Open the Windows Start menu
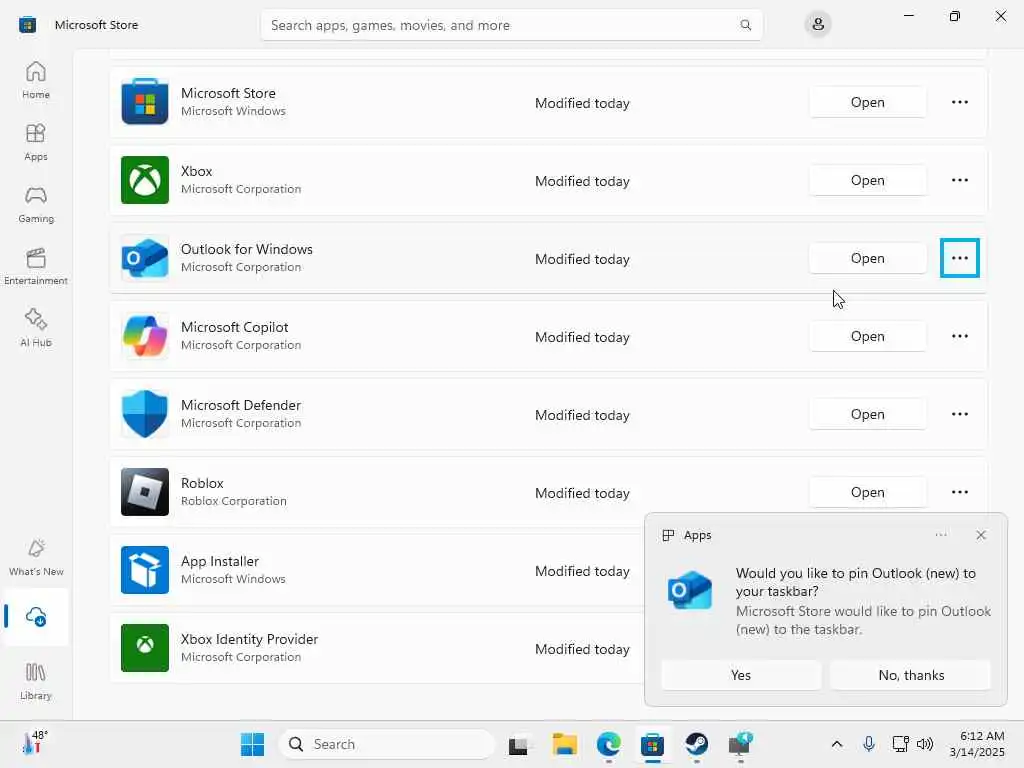 pos(252,744)
